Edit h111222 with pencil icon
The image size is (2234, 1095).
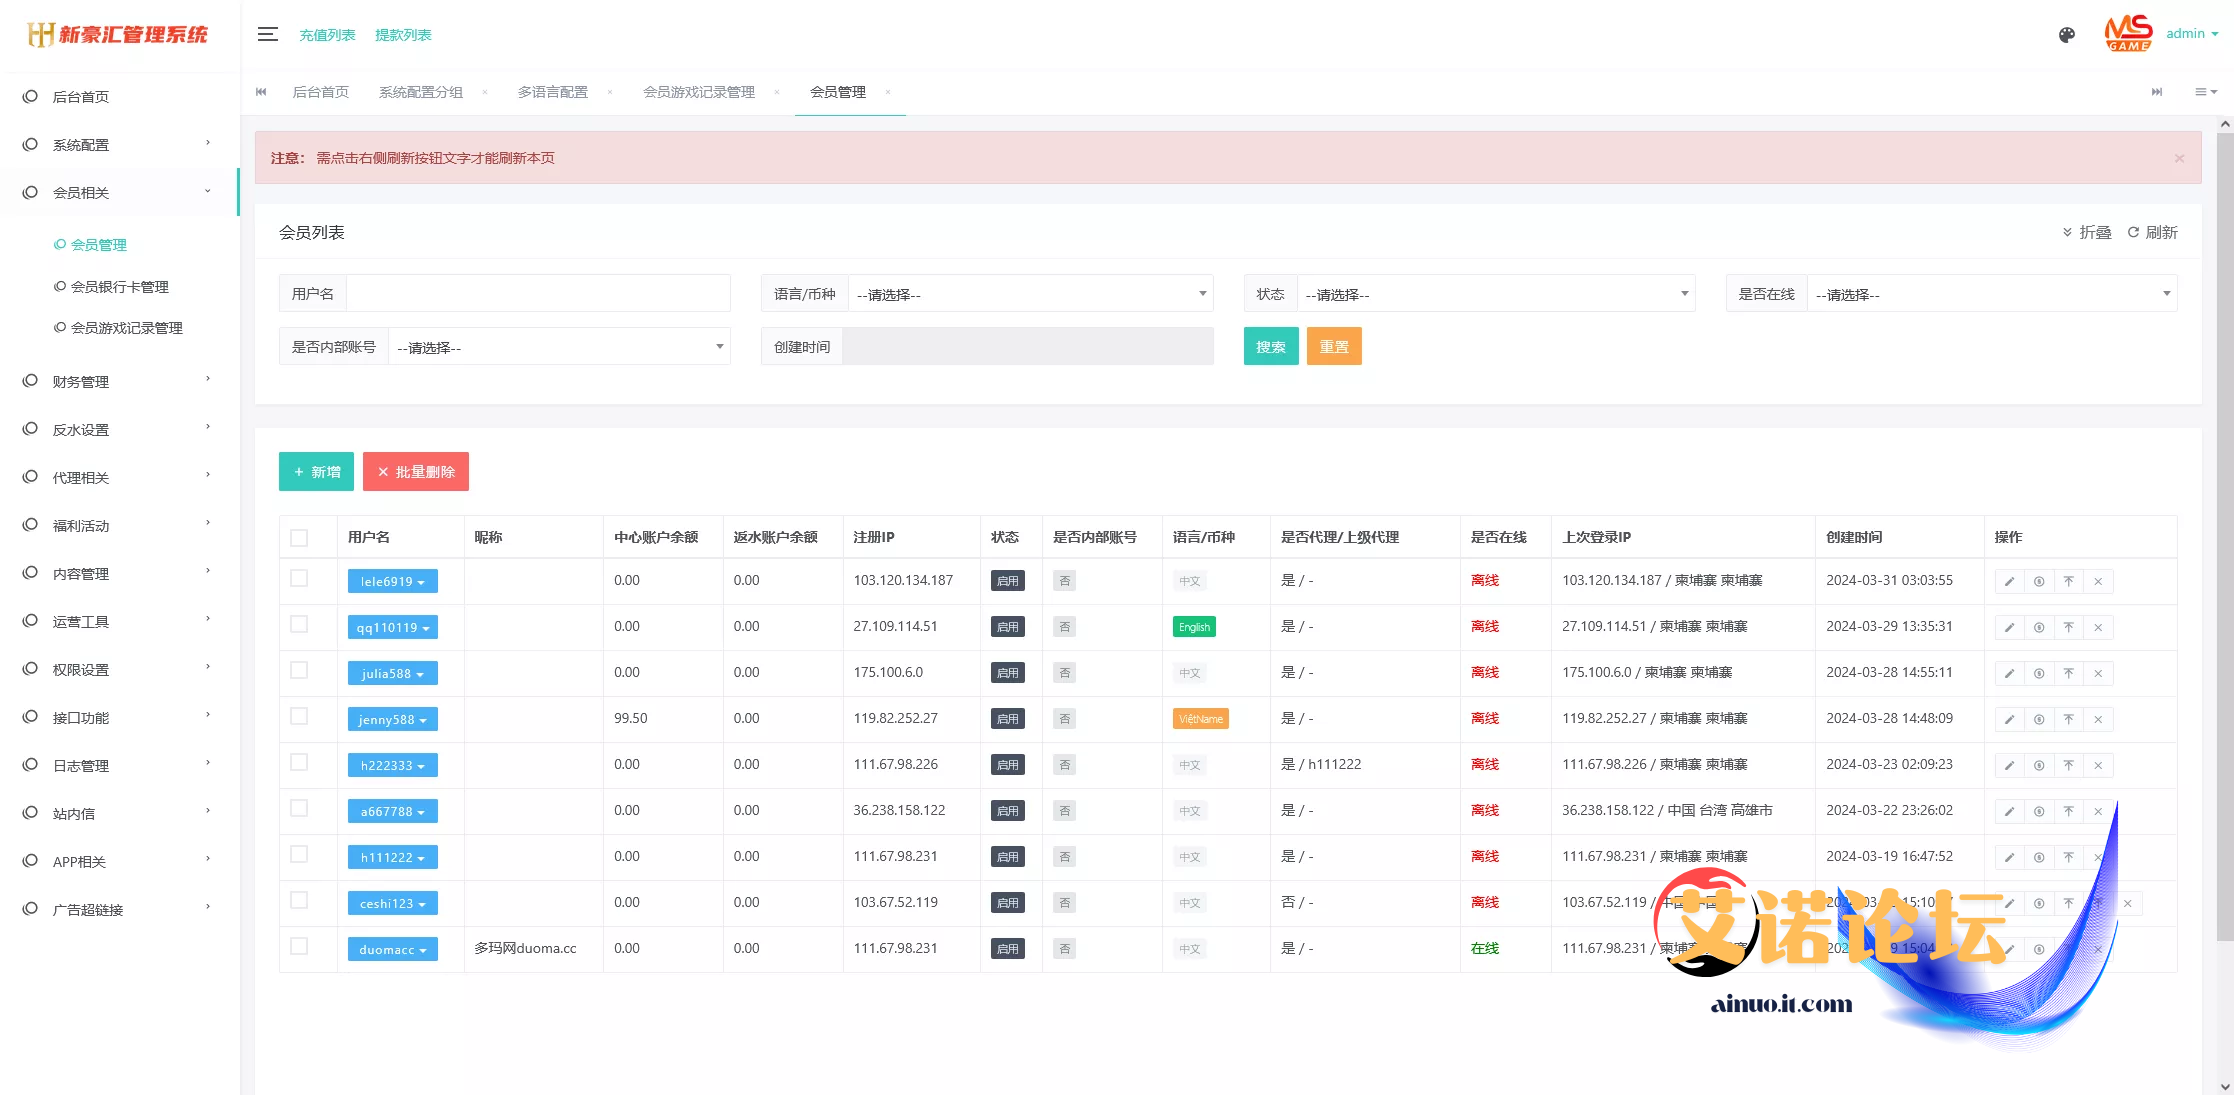(x=2009, y=857)
